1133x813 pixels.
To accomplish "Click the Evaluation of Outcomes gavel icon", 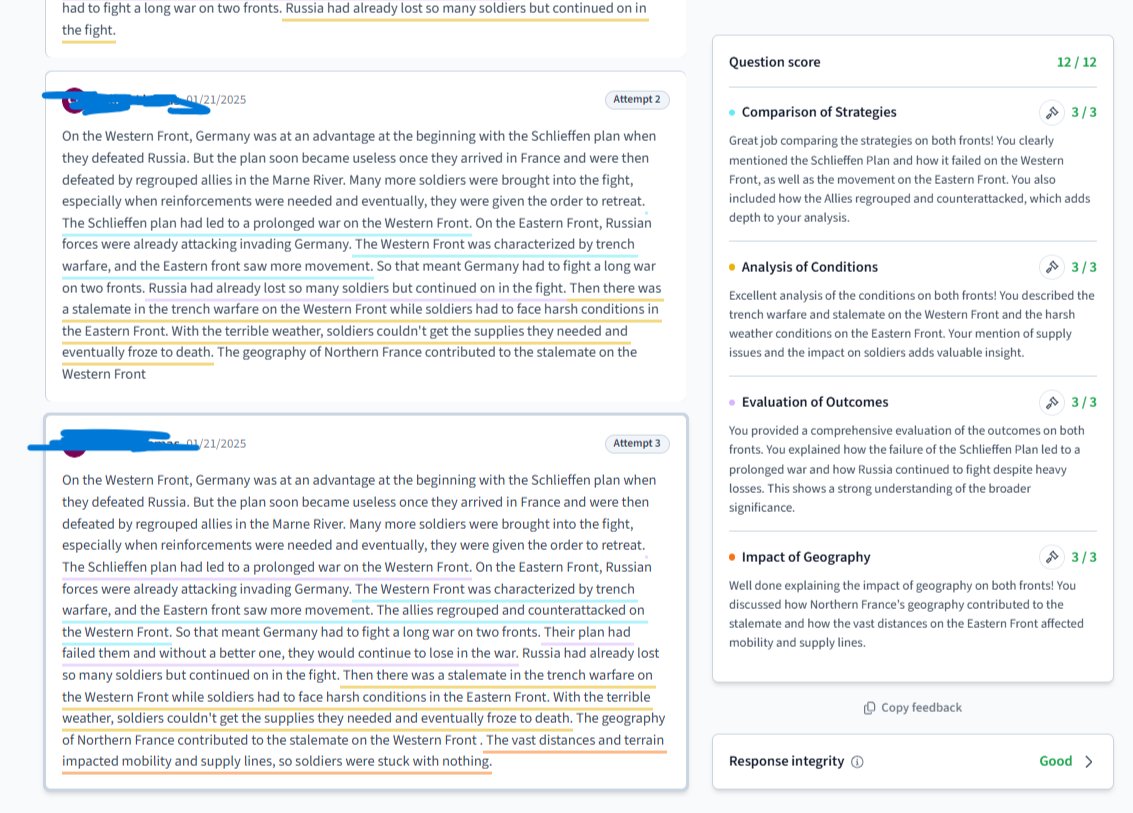I will (x=1052, y=402).
